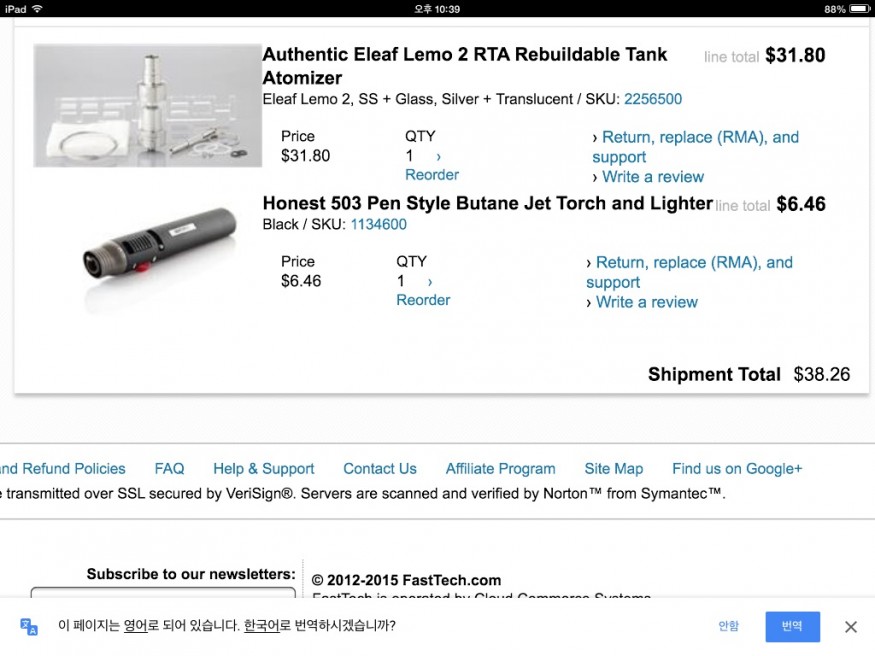Tap the Wi-Fi status icon
The height and width of the screenshot is (656, 875).
(x=37, y=9)
